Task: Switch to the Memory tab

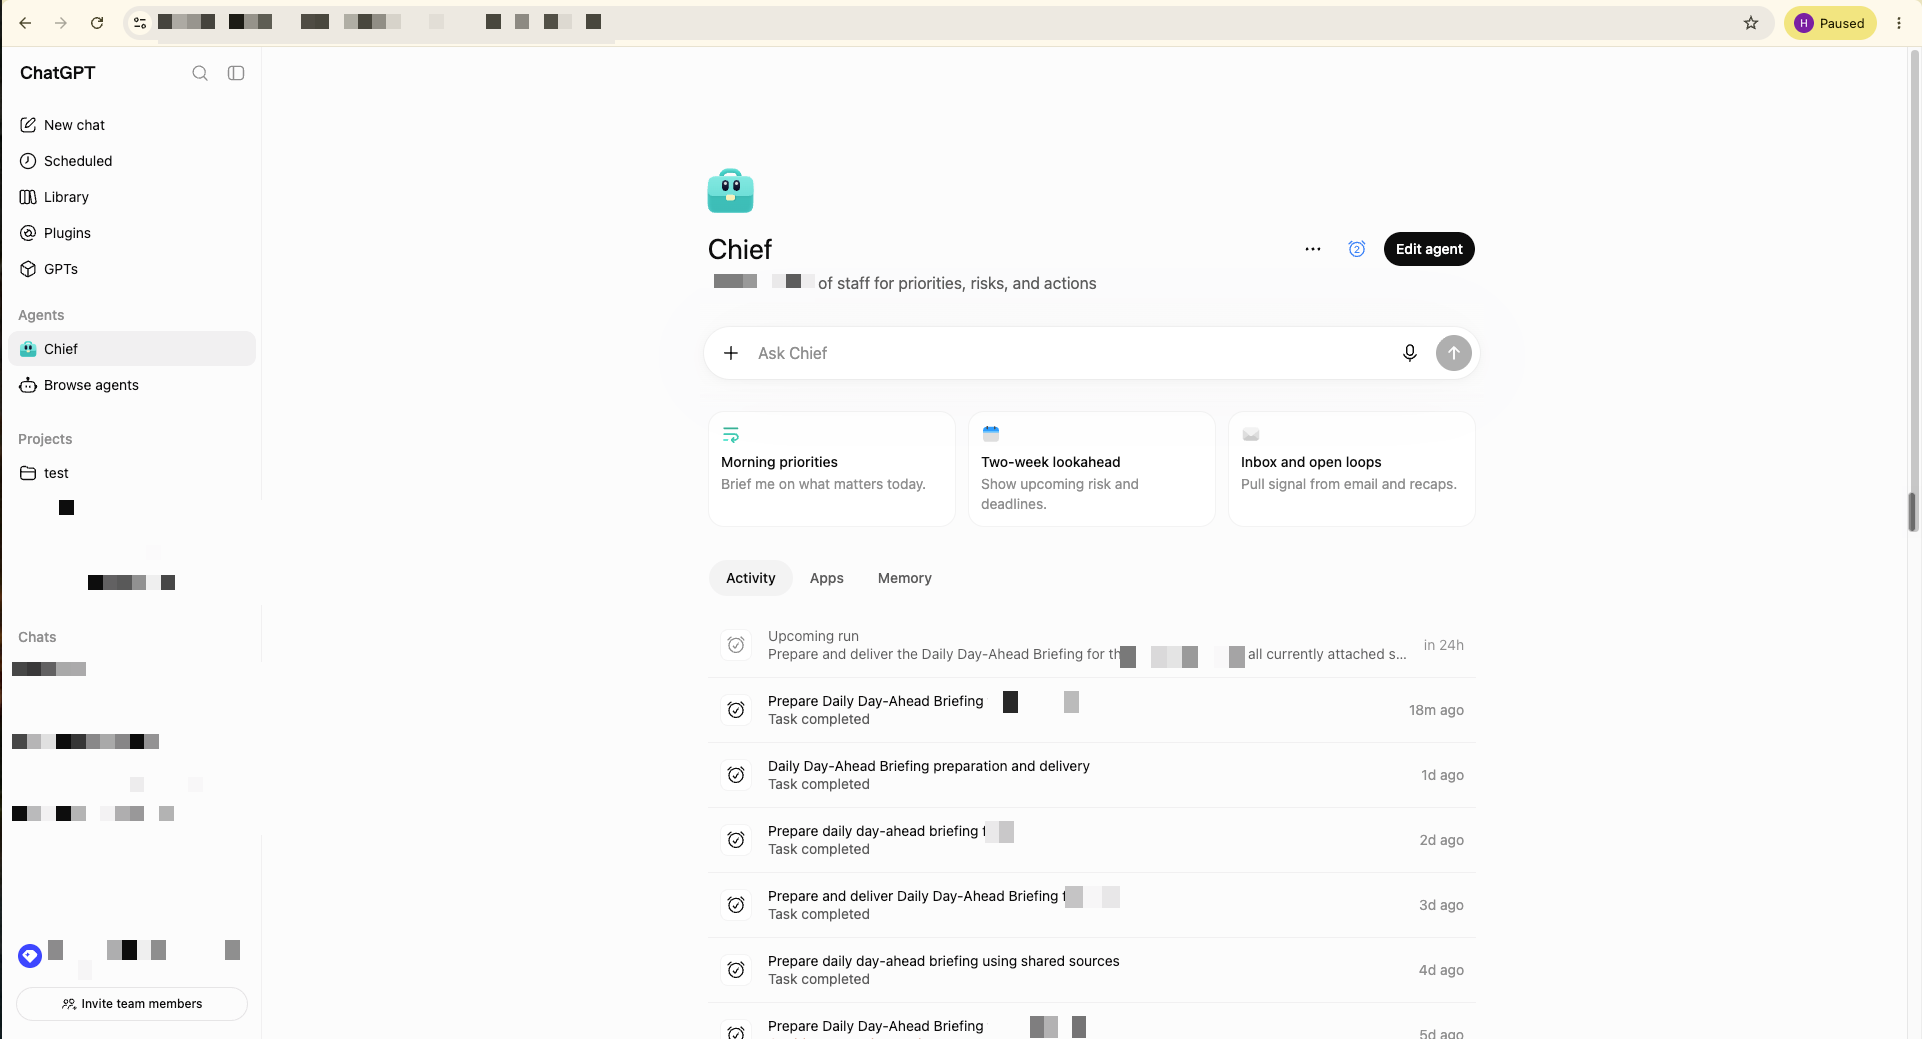Action: point(905,578)
